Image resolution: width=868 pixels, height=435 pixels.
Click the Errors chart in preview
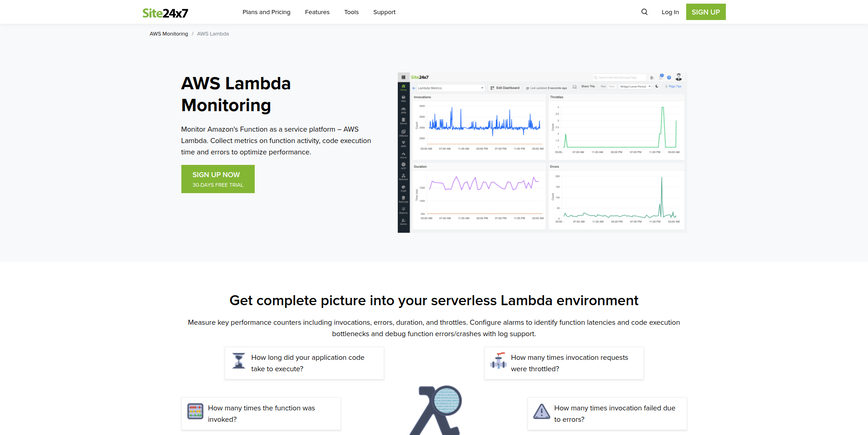pos(617,196)
